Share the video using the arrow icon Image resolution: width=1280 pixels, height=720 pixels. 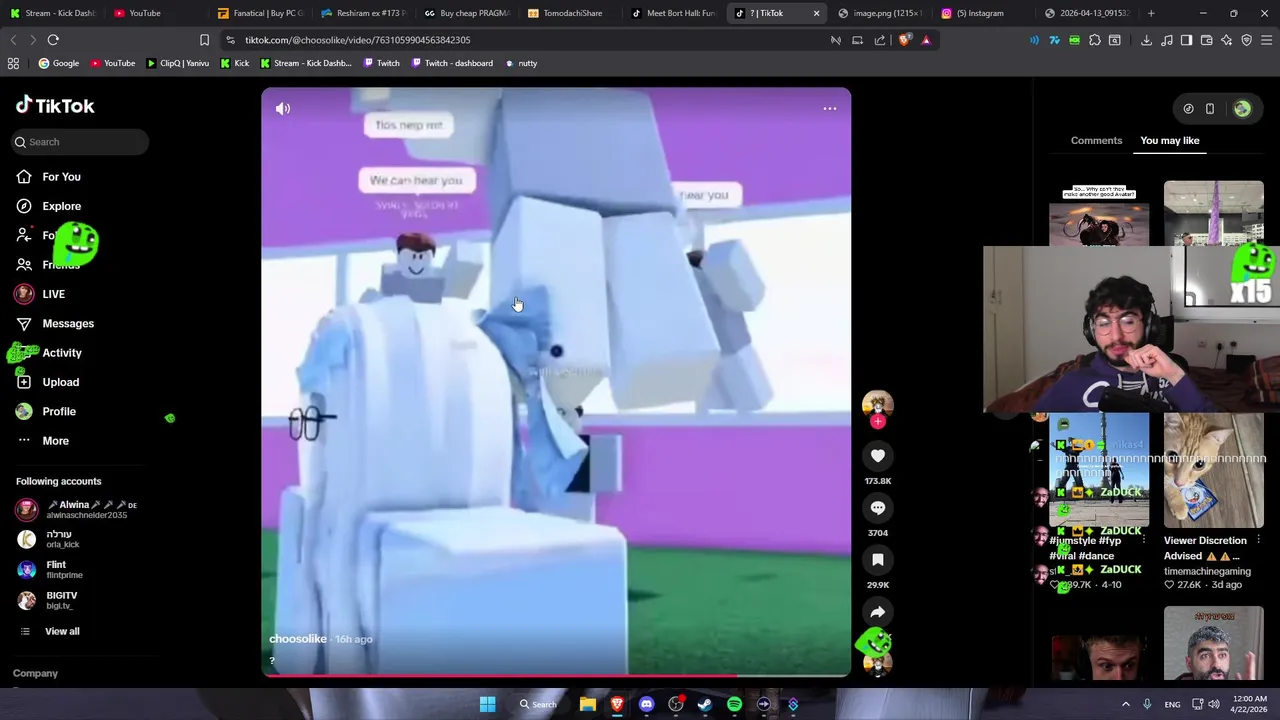click(x=878, y=612)
